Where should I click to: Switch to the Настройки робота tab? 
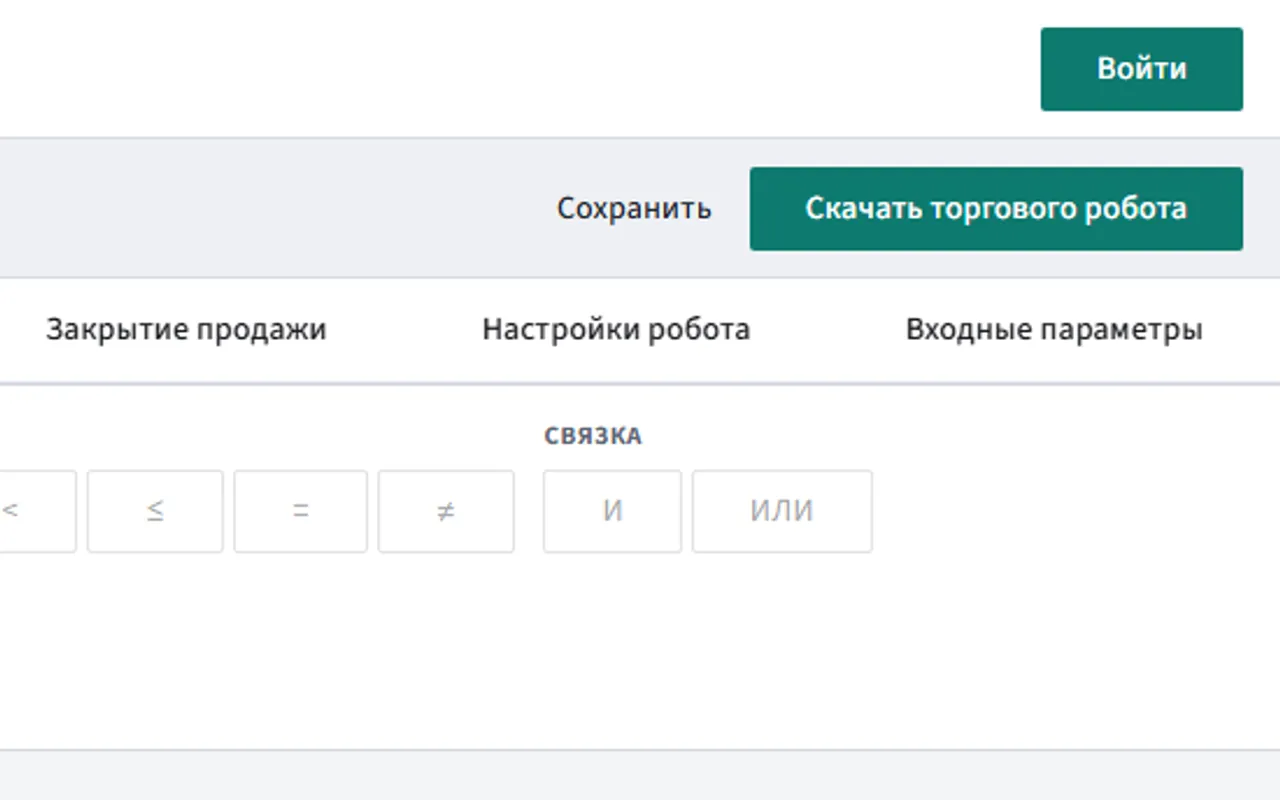click(x=616, y=330)
